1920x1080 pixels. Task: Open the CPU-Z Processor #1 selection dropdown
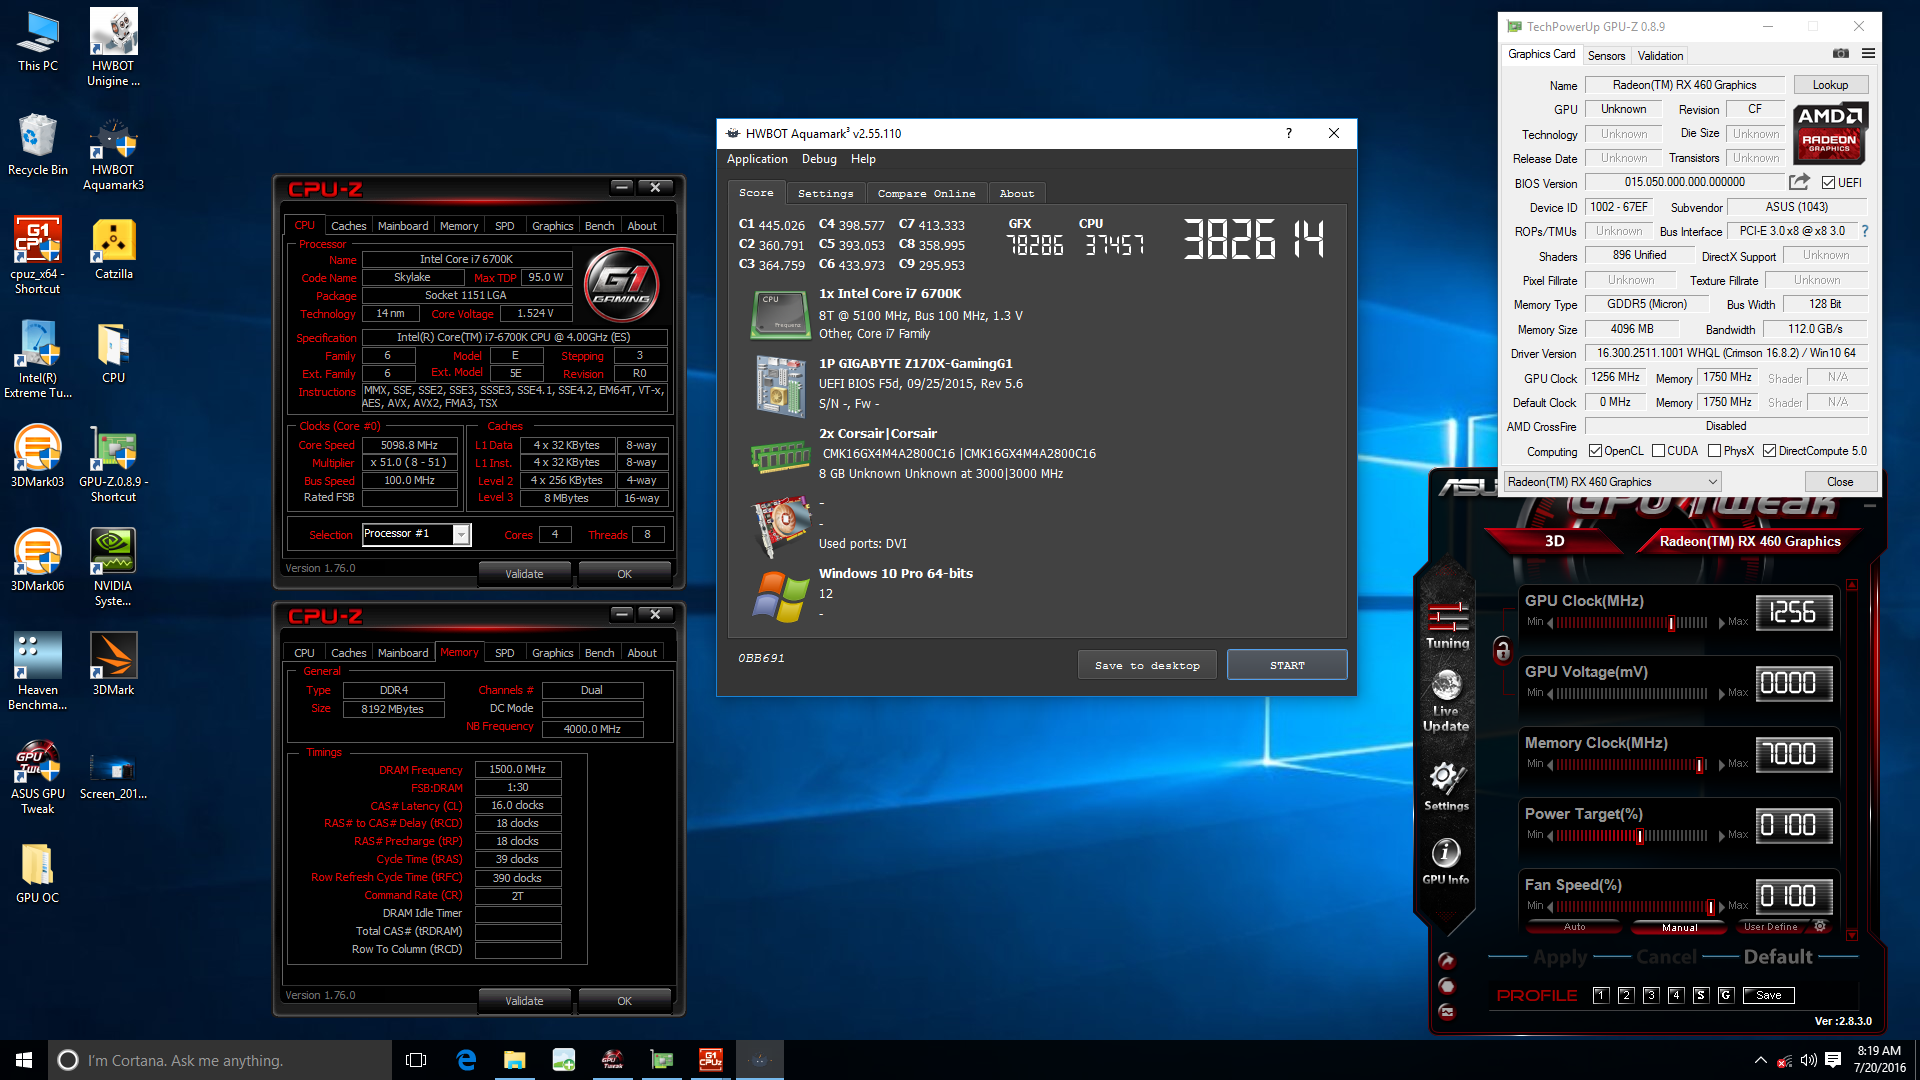pos(416,534)
